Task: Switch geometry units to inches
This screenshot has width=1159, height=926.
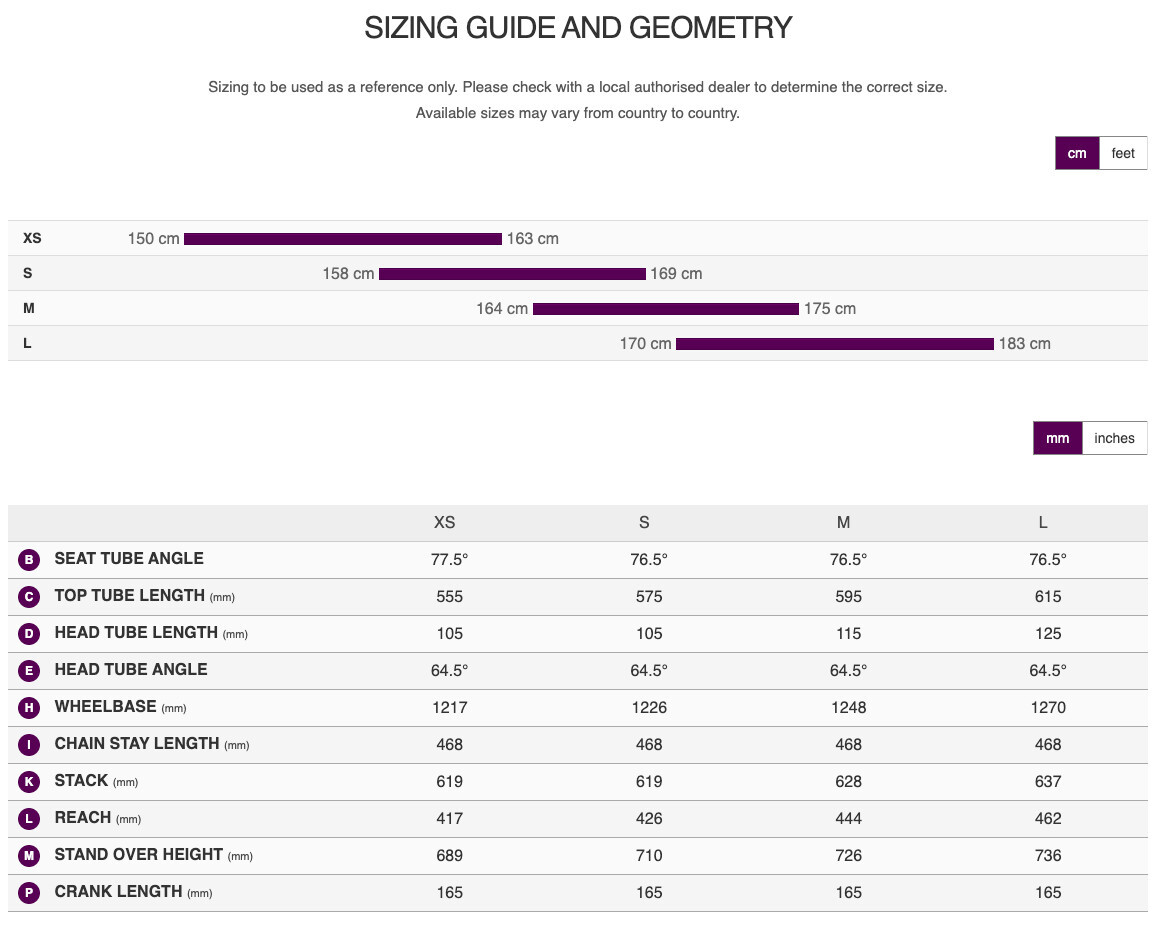Action: 1114,438
